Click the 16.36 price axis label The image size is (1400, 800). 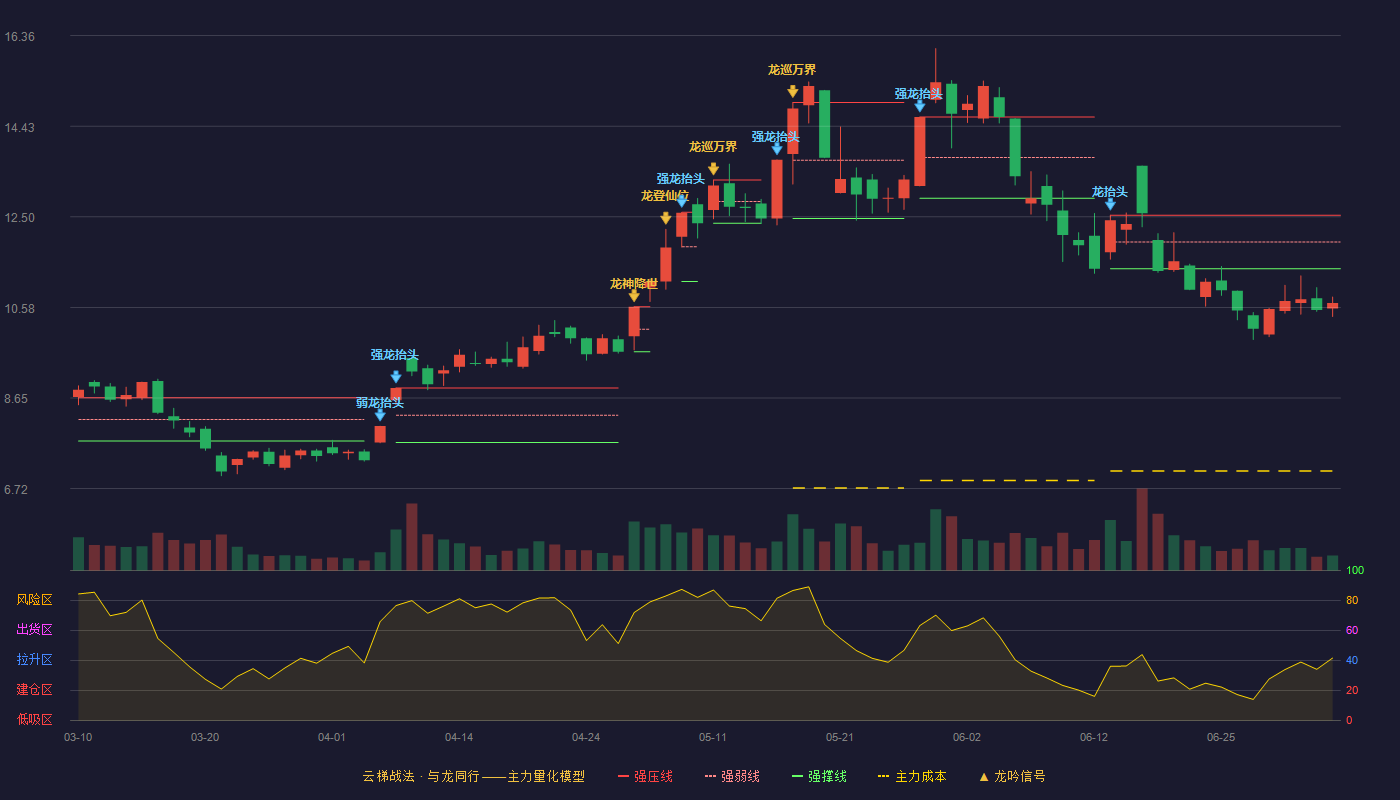click(19, 37)
